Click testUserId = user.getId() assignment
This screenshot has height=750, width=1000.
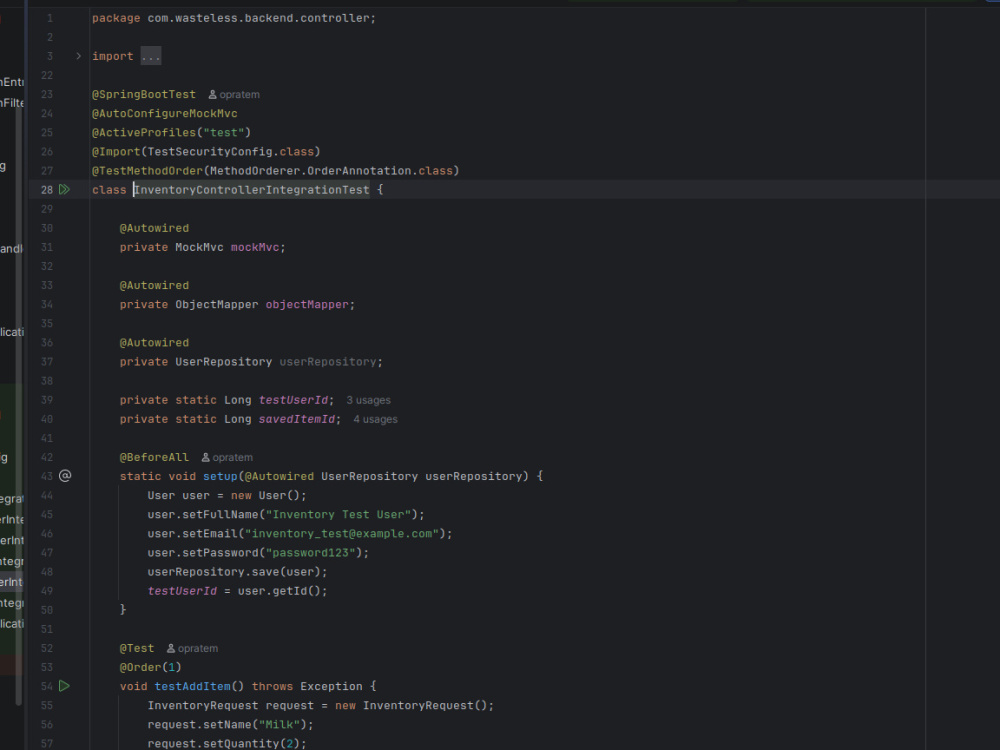coord(237,591)
